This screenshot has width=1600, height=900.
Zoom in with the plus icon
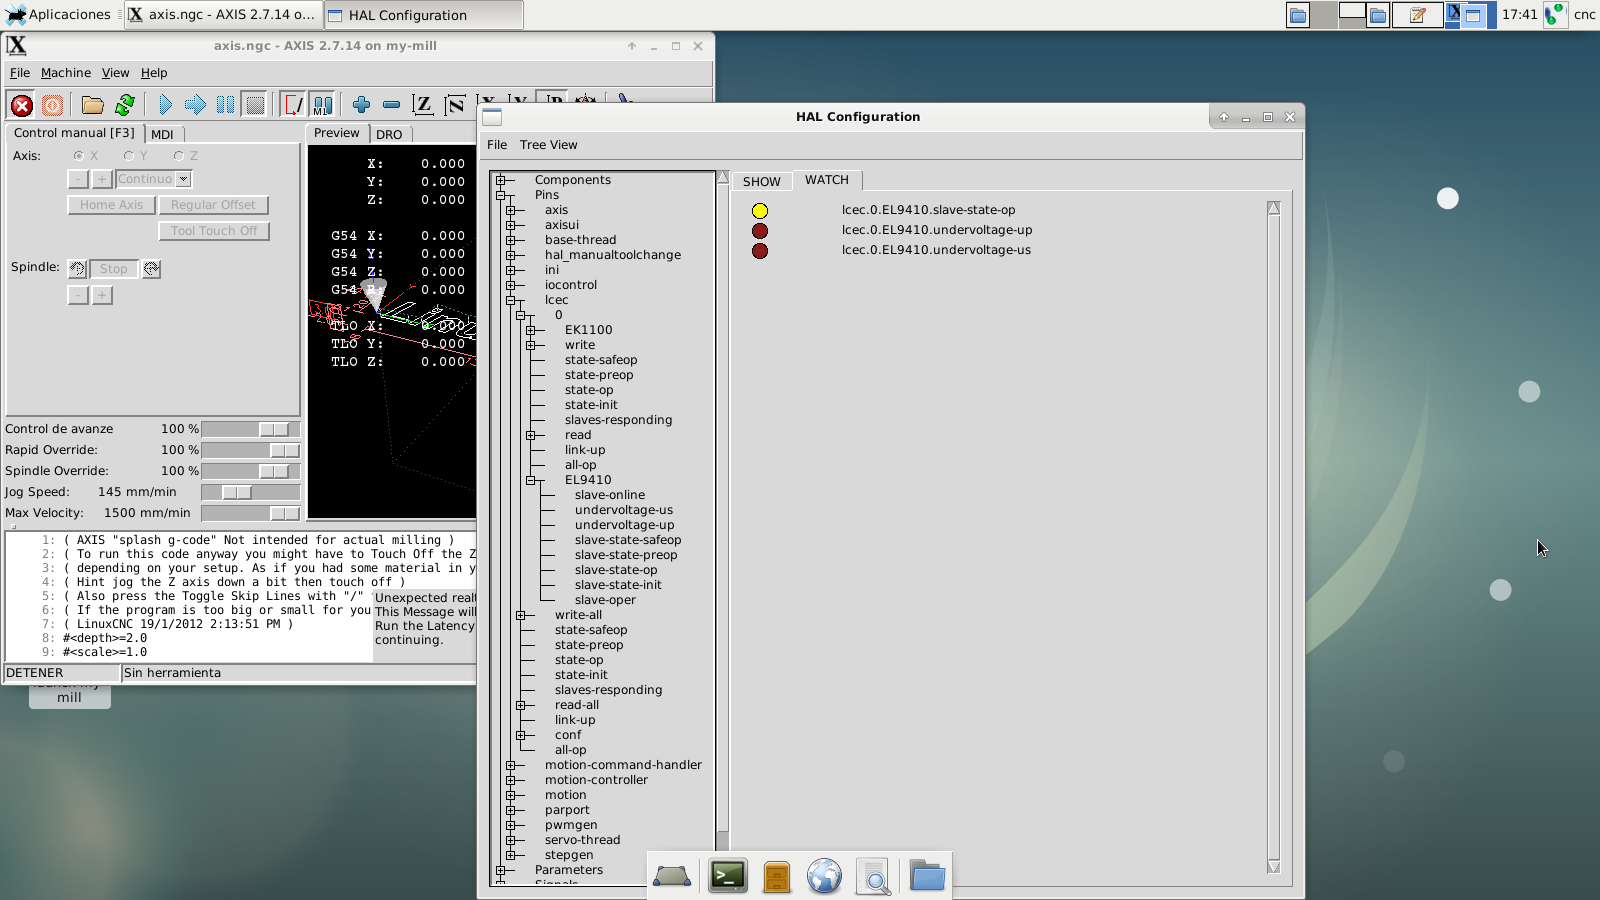coord(362,105)
